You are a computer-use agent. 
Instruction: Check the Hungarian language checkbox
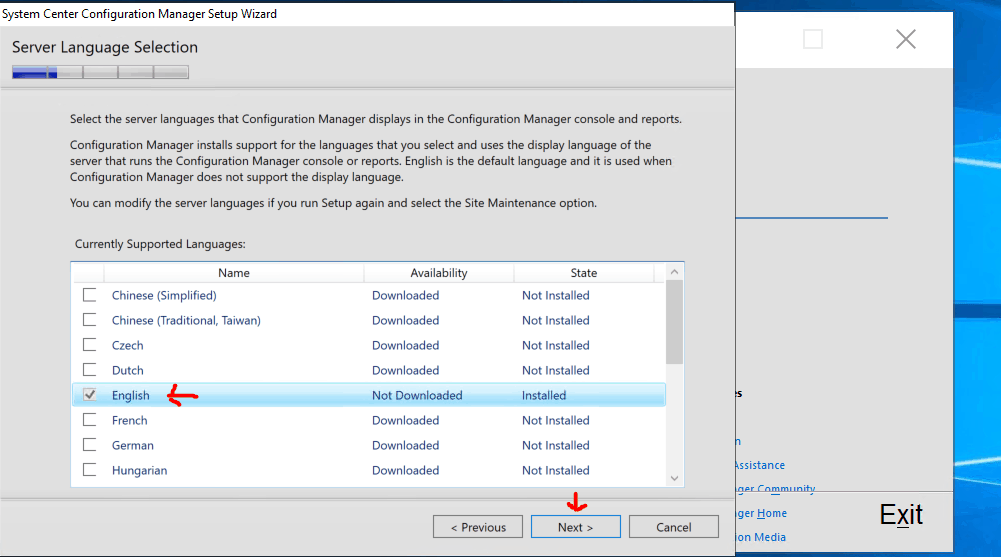click(89, 470)
